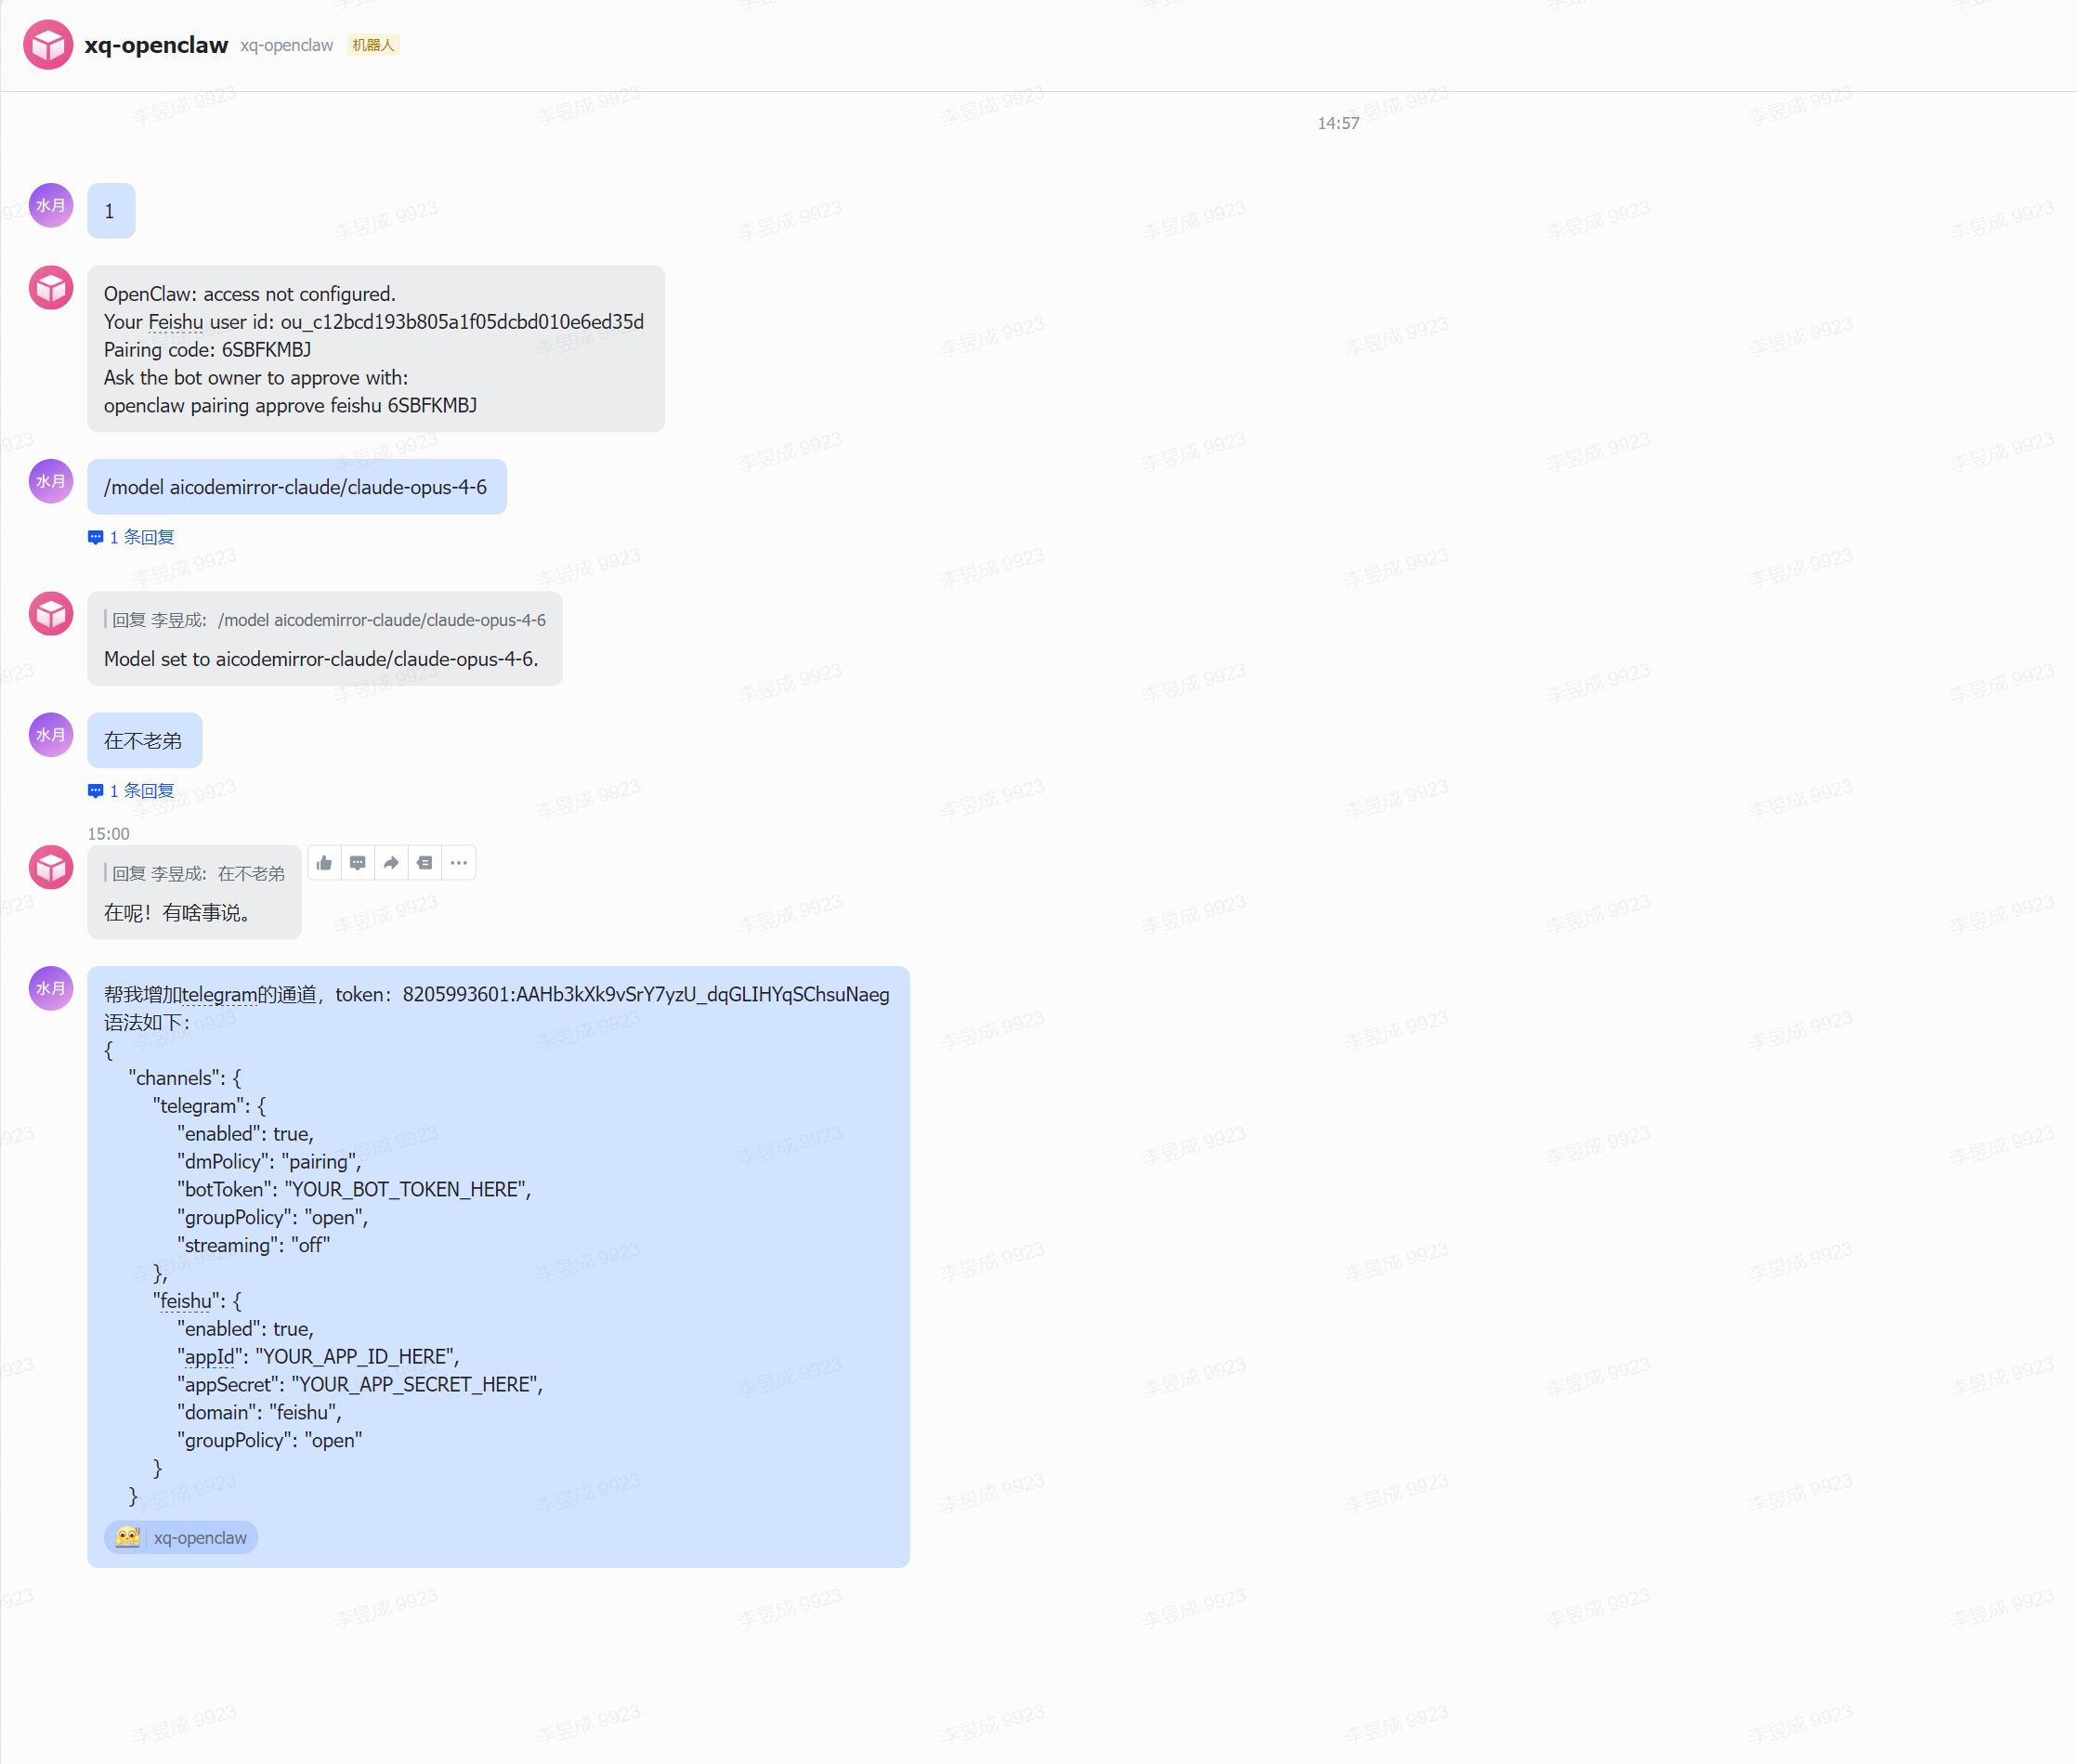Click the line starting "帮我增加telegram的通道"

click(497, 995)
